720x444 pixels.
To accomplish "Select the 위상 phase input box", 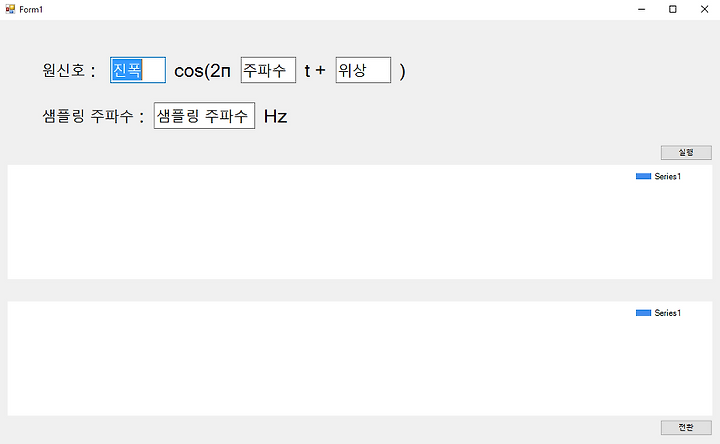I will (363, 70).
